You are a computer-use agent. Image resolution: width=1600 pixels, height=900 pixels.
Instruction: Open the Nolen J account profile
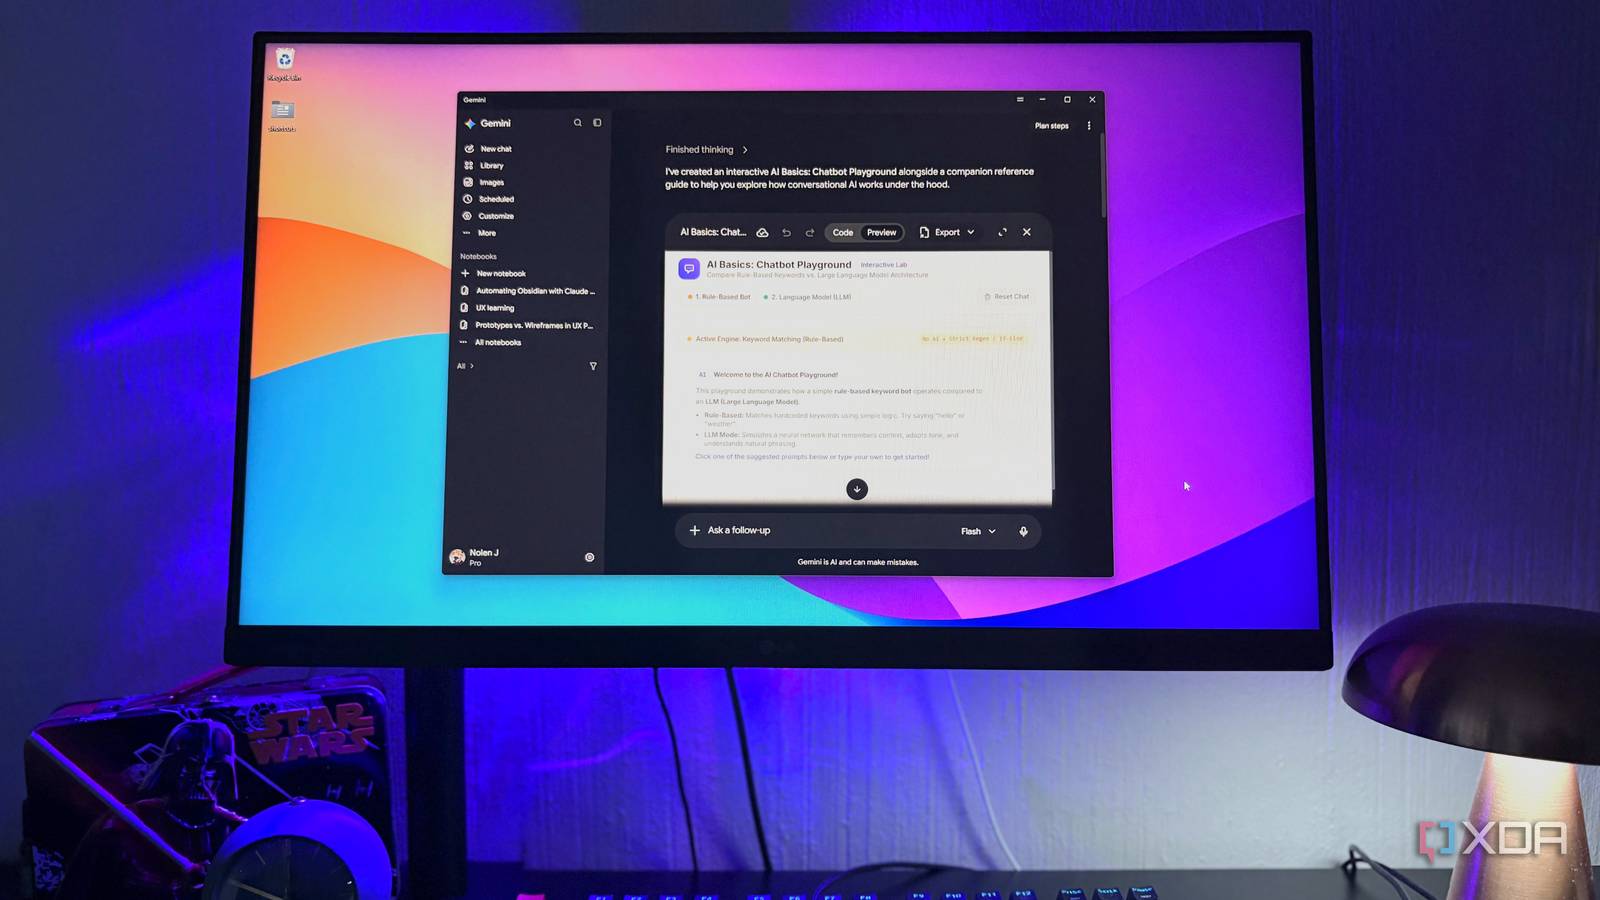point(474,557)
